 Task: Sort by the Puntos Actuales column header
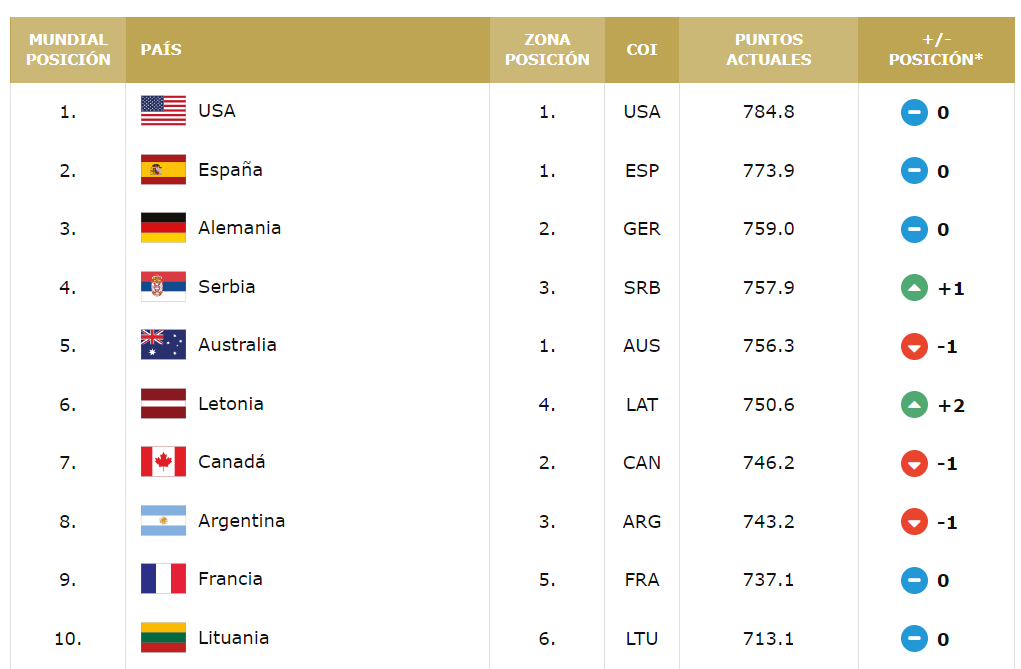(768, 50)
